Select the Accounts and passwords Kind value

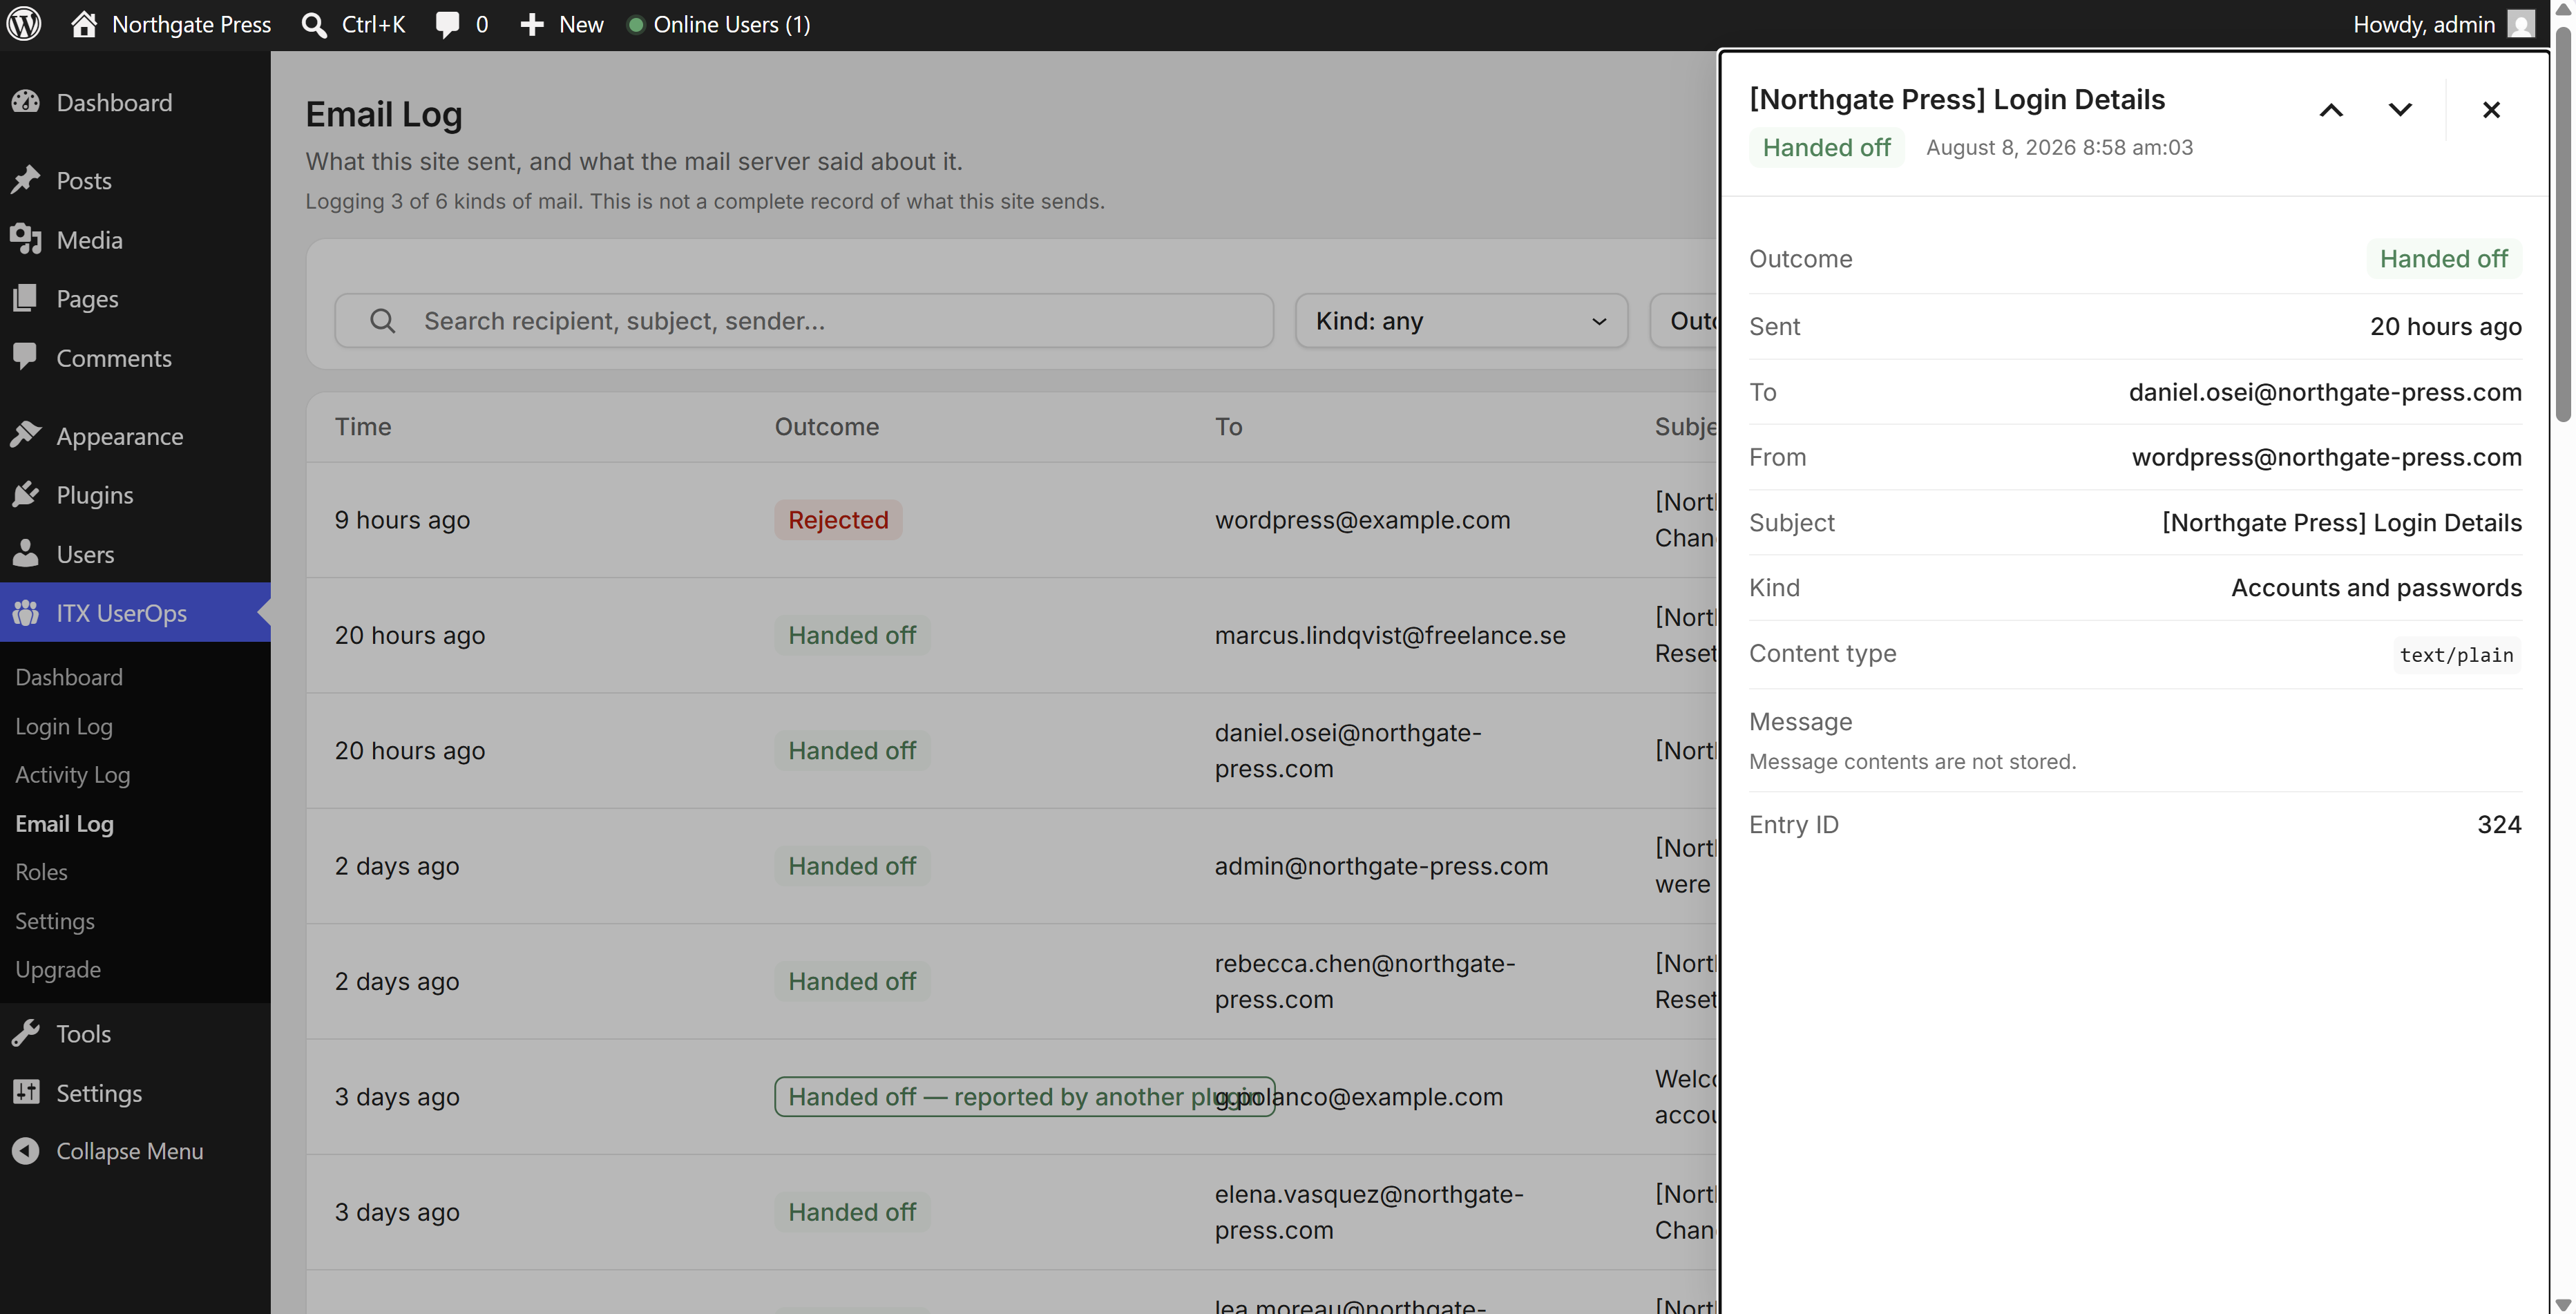tap(2376, 588)
